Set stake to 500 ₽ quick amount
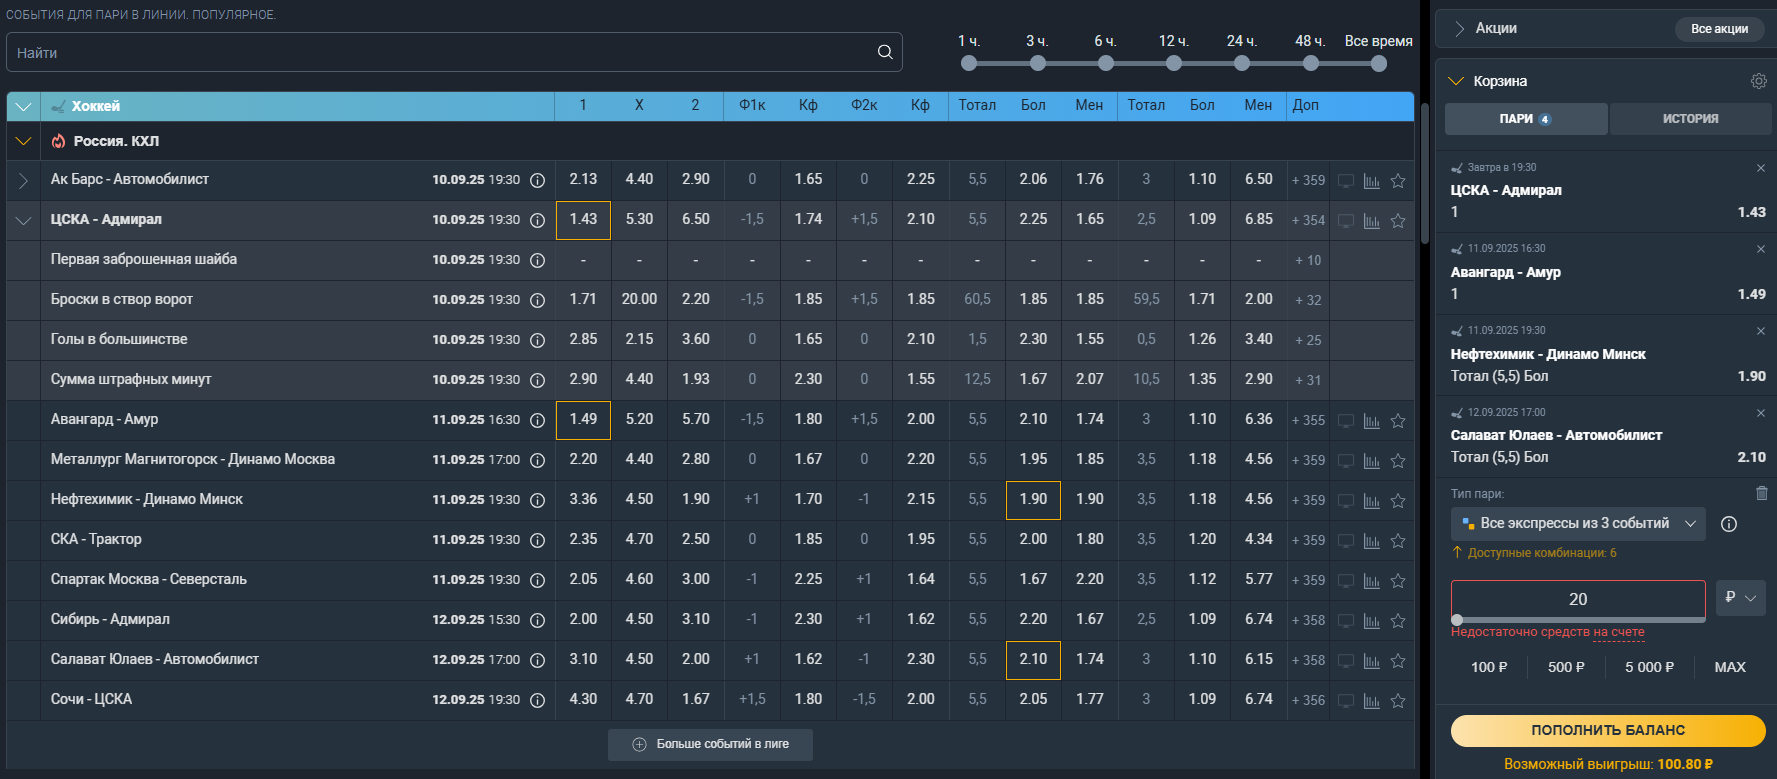The image size is (1777, 779). [x=1566, y=667]
